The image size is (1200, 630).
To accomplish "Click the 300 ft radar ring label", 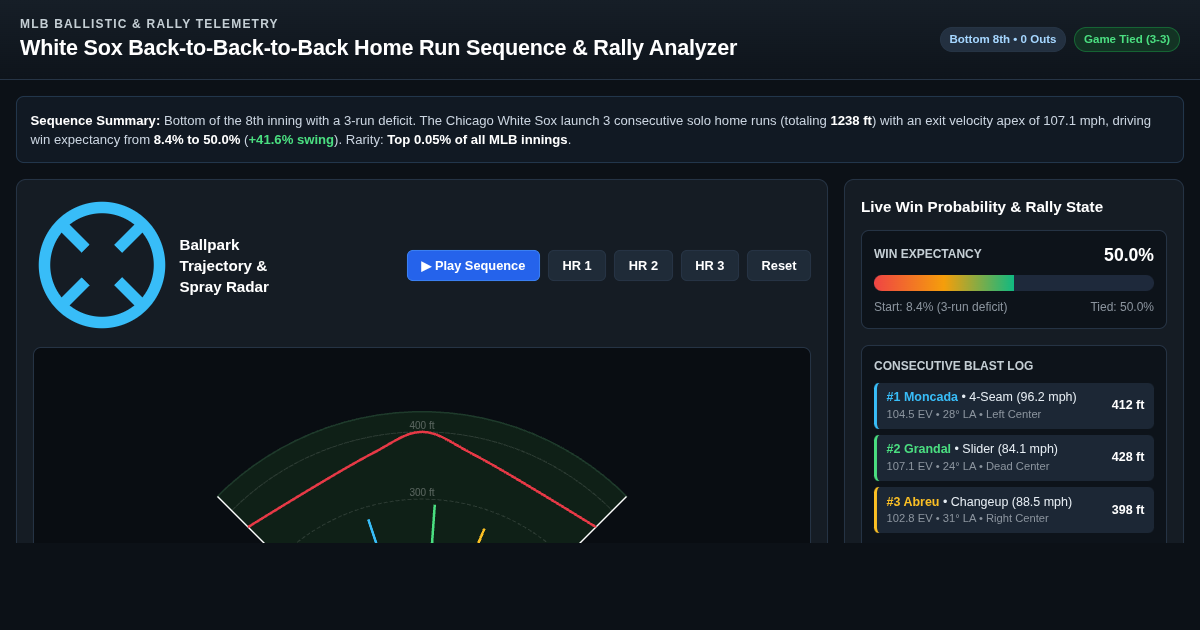I will tap(422, 493).
